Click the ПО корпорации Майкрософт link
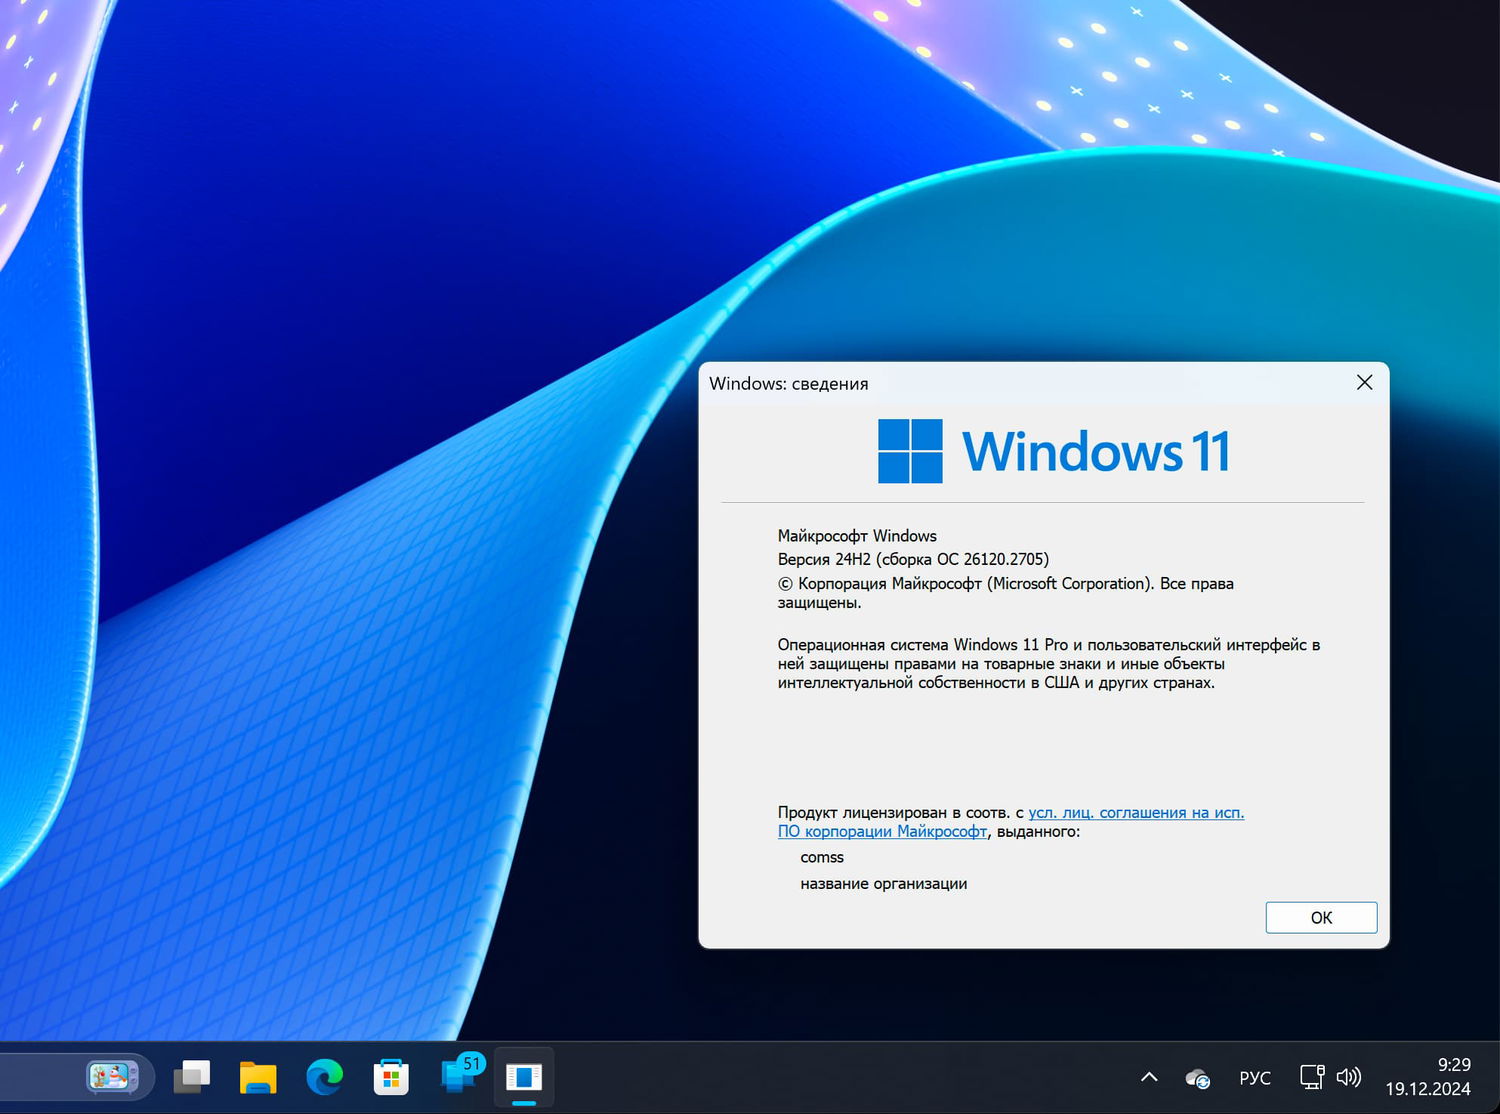Screen dimensions: 1500x1114 click(882, 831)
